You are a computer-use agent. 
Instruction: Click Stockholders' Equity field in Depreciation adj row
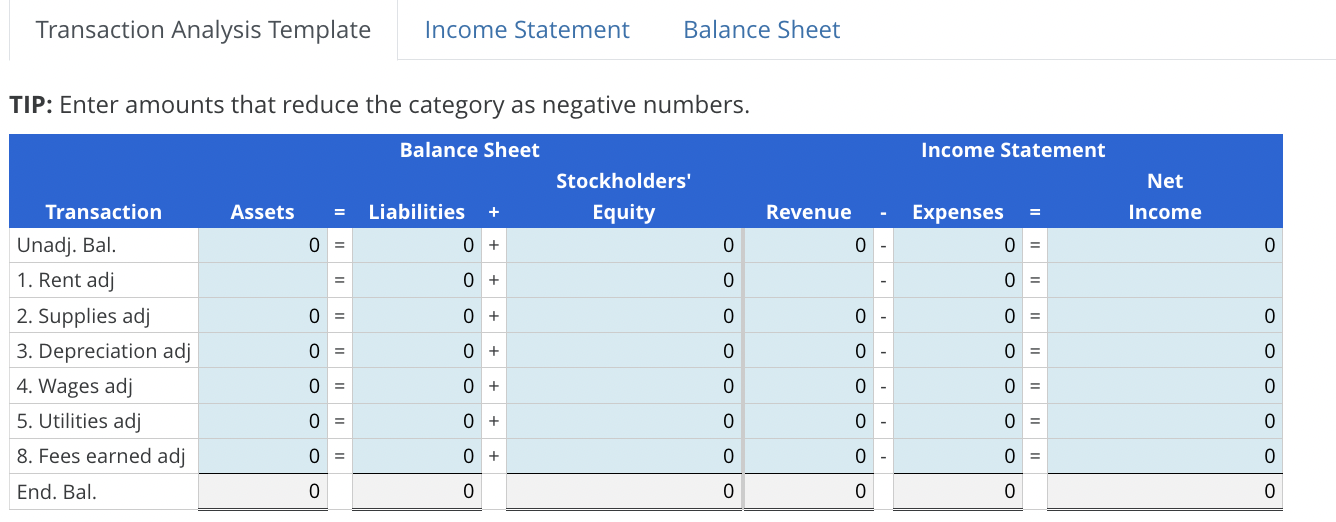[x=624, y=351]
